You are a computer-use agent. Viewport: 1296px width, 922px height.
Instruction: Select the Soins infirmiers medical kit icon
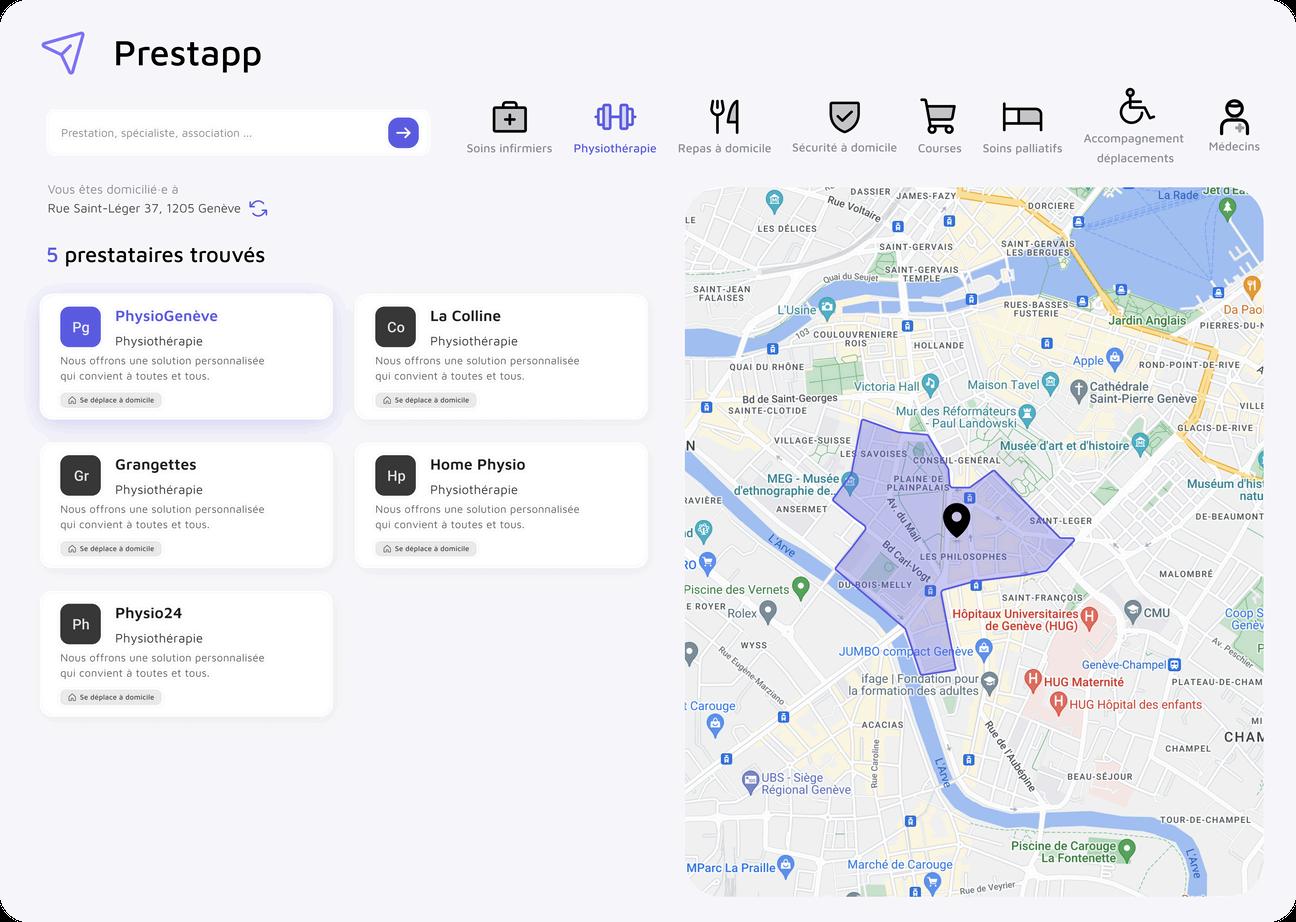click(509, 117)
